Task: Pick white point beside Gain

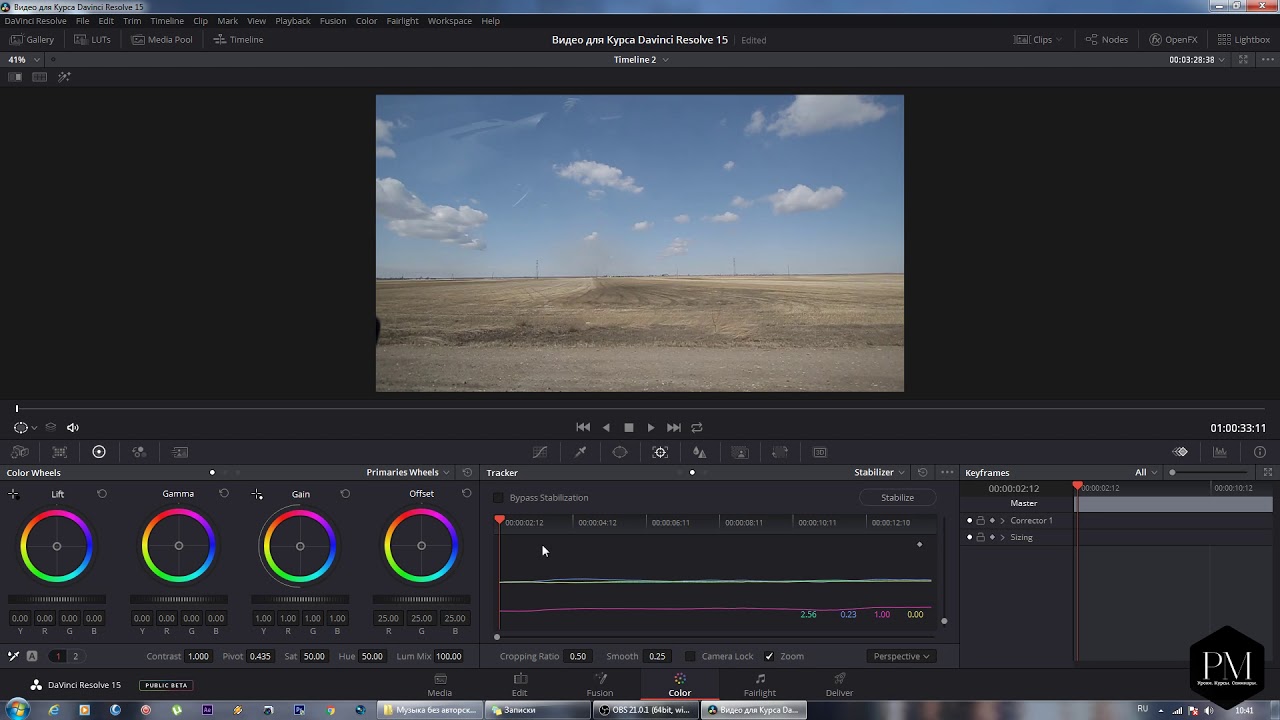Action: (x=257, y=494)
